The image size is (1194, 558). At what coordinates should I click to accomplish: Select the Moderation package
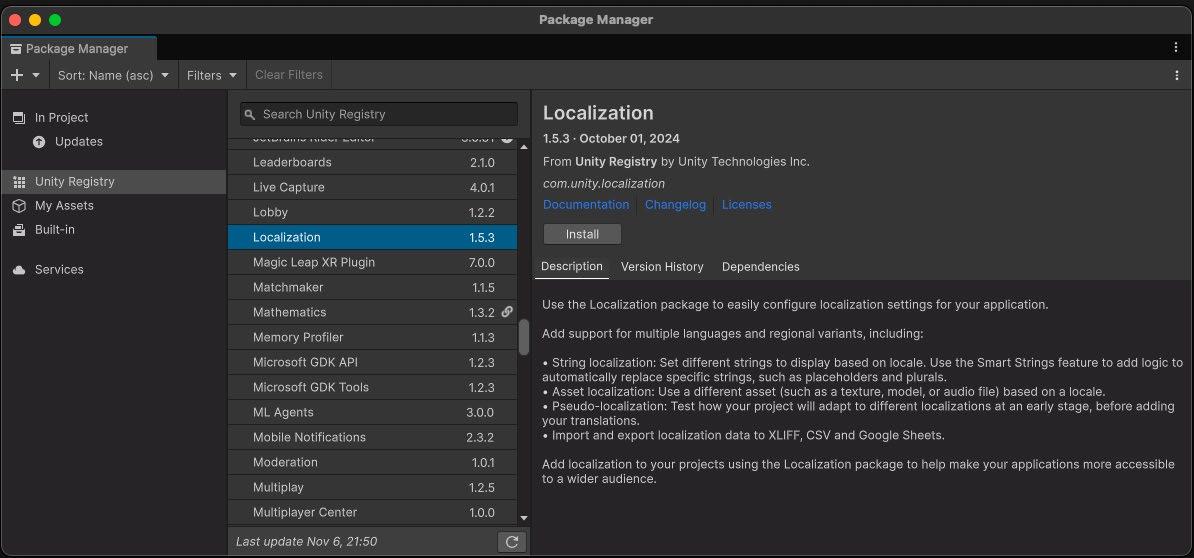tap(372, 462)
